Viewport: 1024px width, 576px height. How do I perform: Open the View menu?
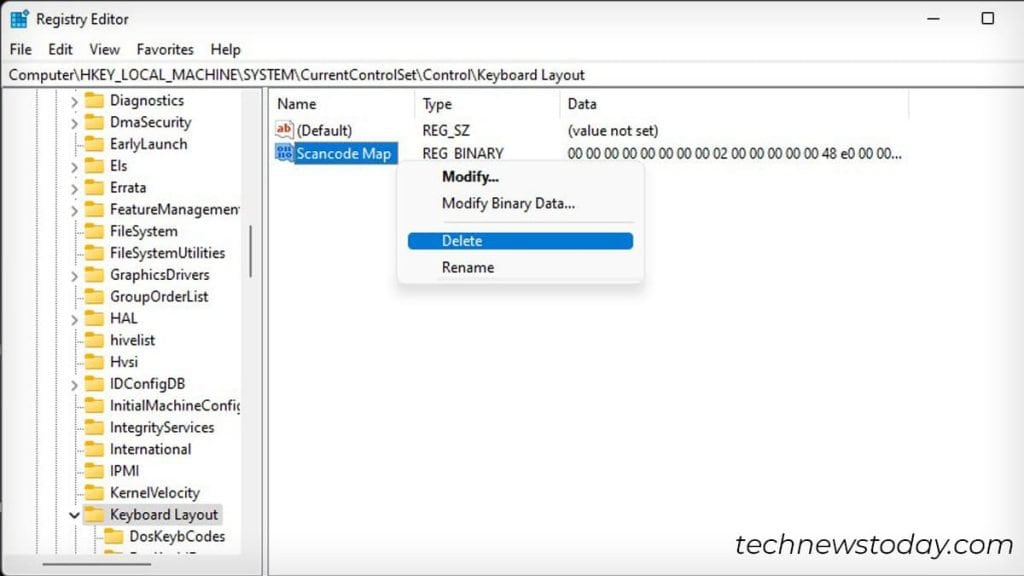coord(104,49)
